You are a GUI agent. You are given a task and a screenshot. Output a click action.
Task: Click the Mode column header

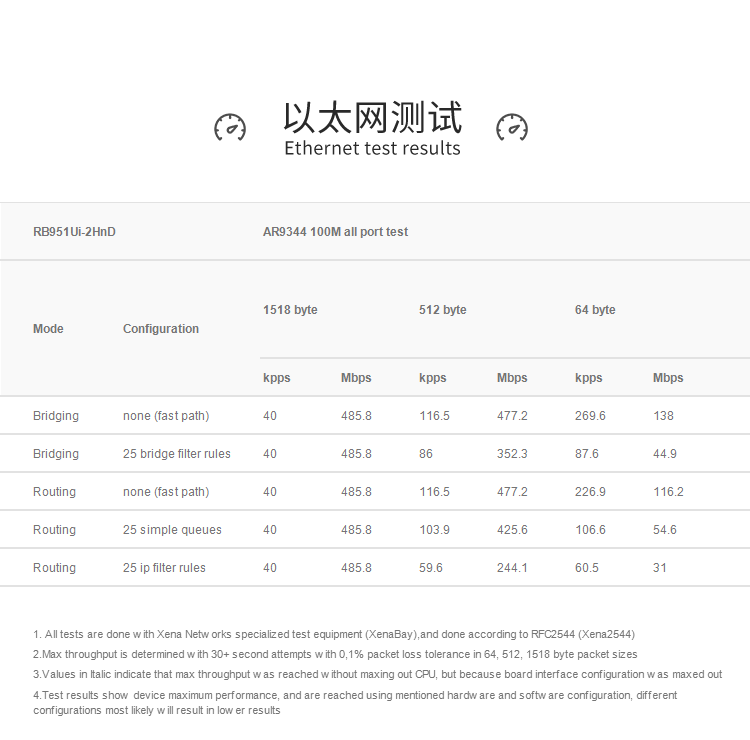pos(48,329)
